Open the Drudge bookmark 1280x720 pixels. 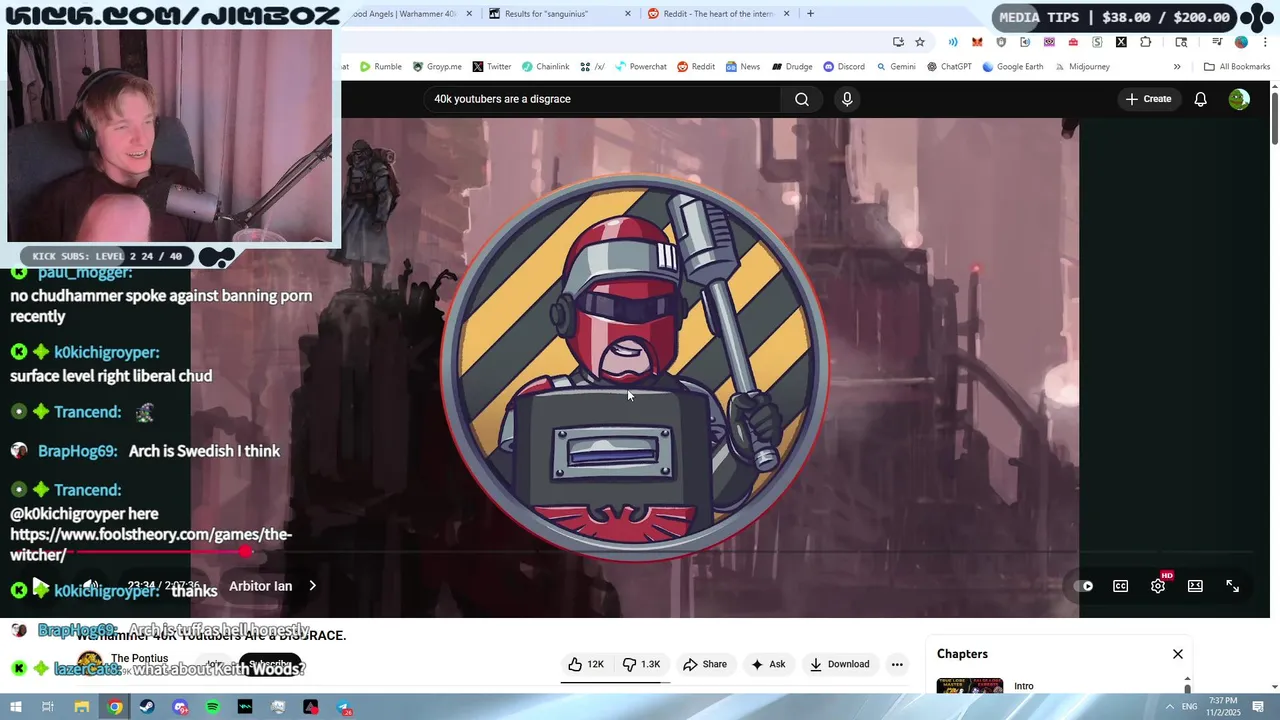click(x=791, y=67)
